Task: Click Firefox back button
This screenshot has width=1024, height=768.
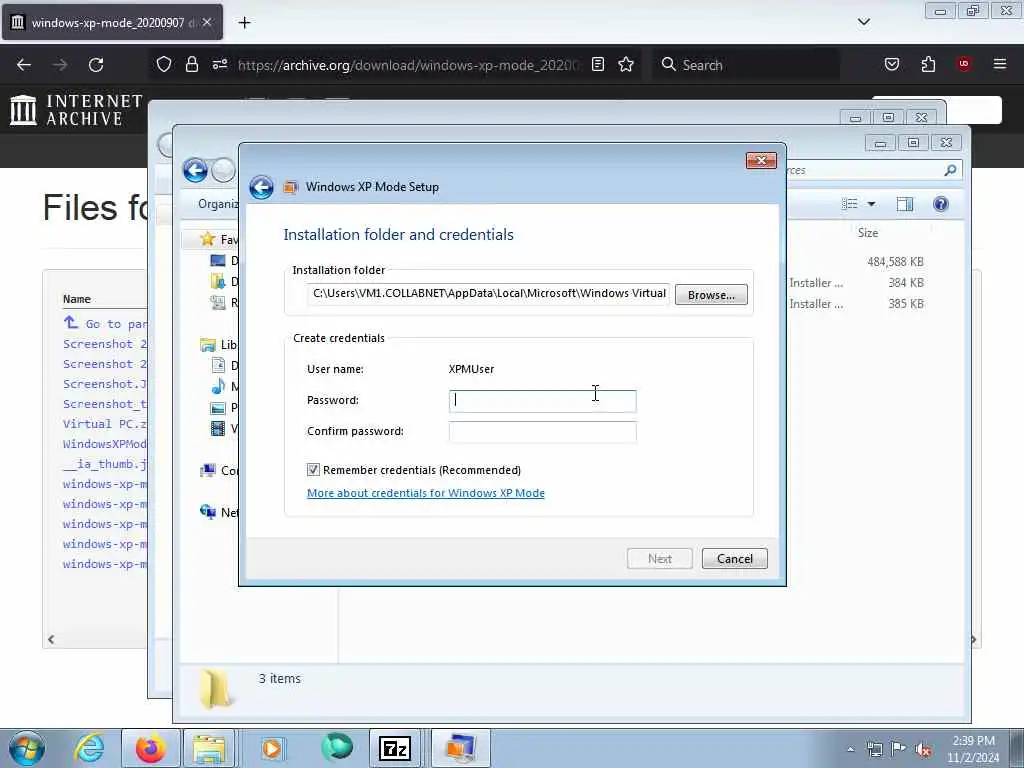Action: 24,65
